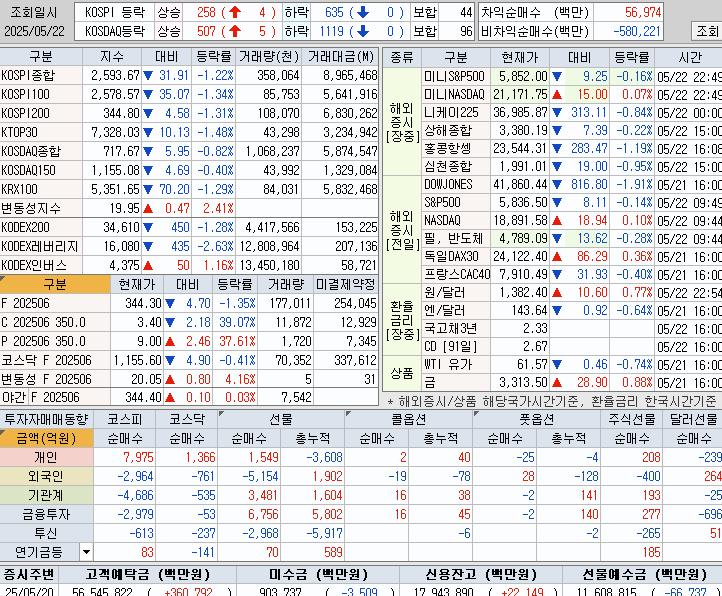Click the 거래량(천) column header
The height and width of the screenshot is (596, 722).
[x=269, y=57]
